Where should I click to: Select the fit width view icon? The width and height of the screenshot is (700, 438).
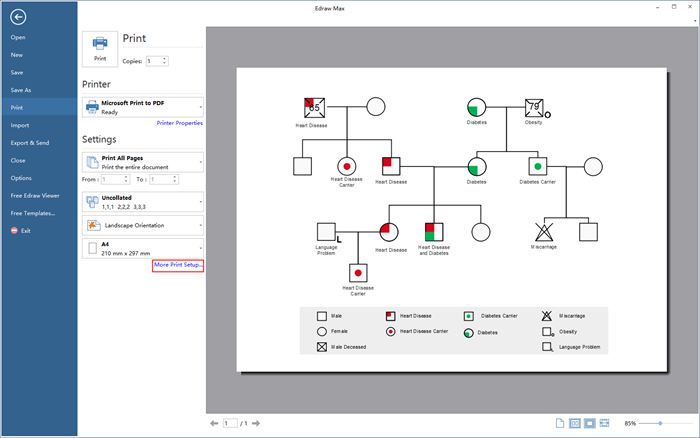coord(605,424)
